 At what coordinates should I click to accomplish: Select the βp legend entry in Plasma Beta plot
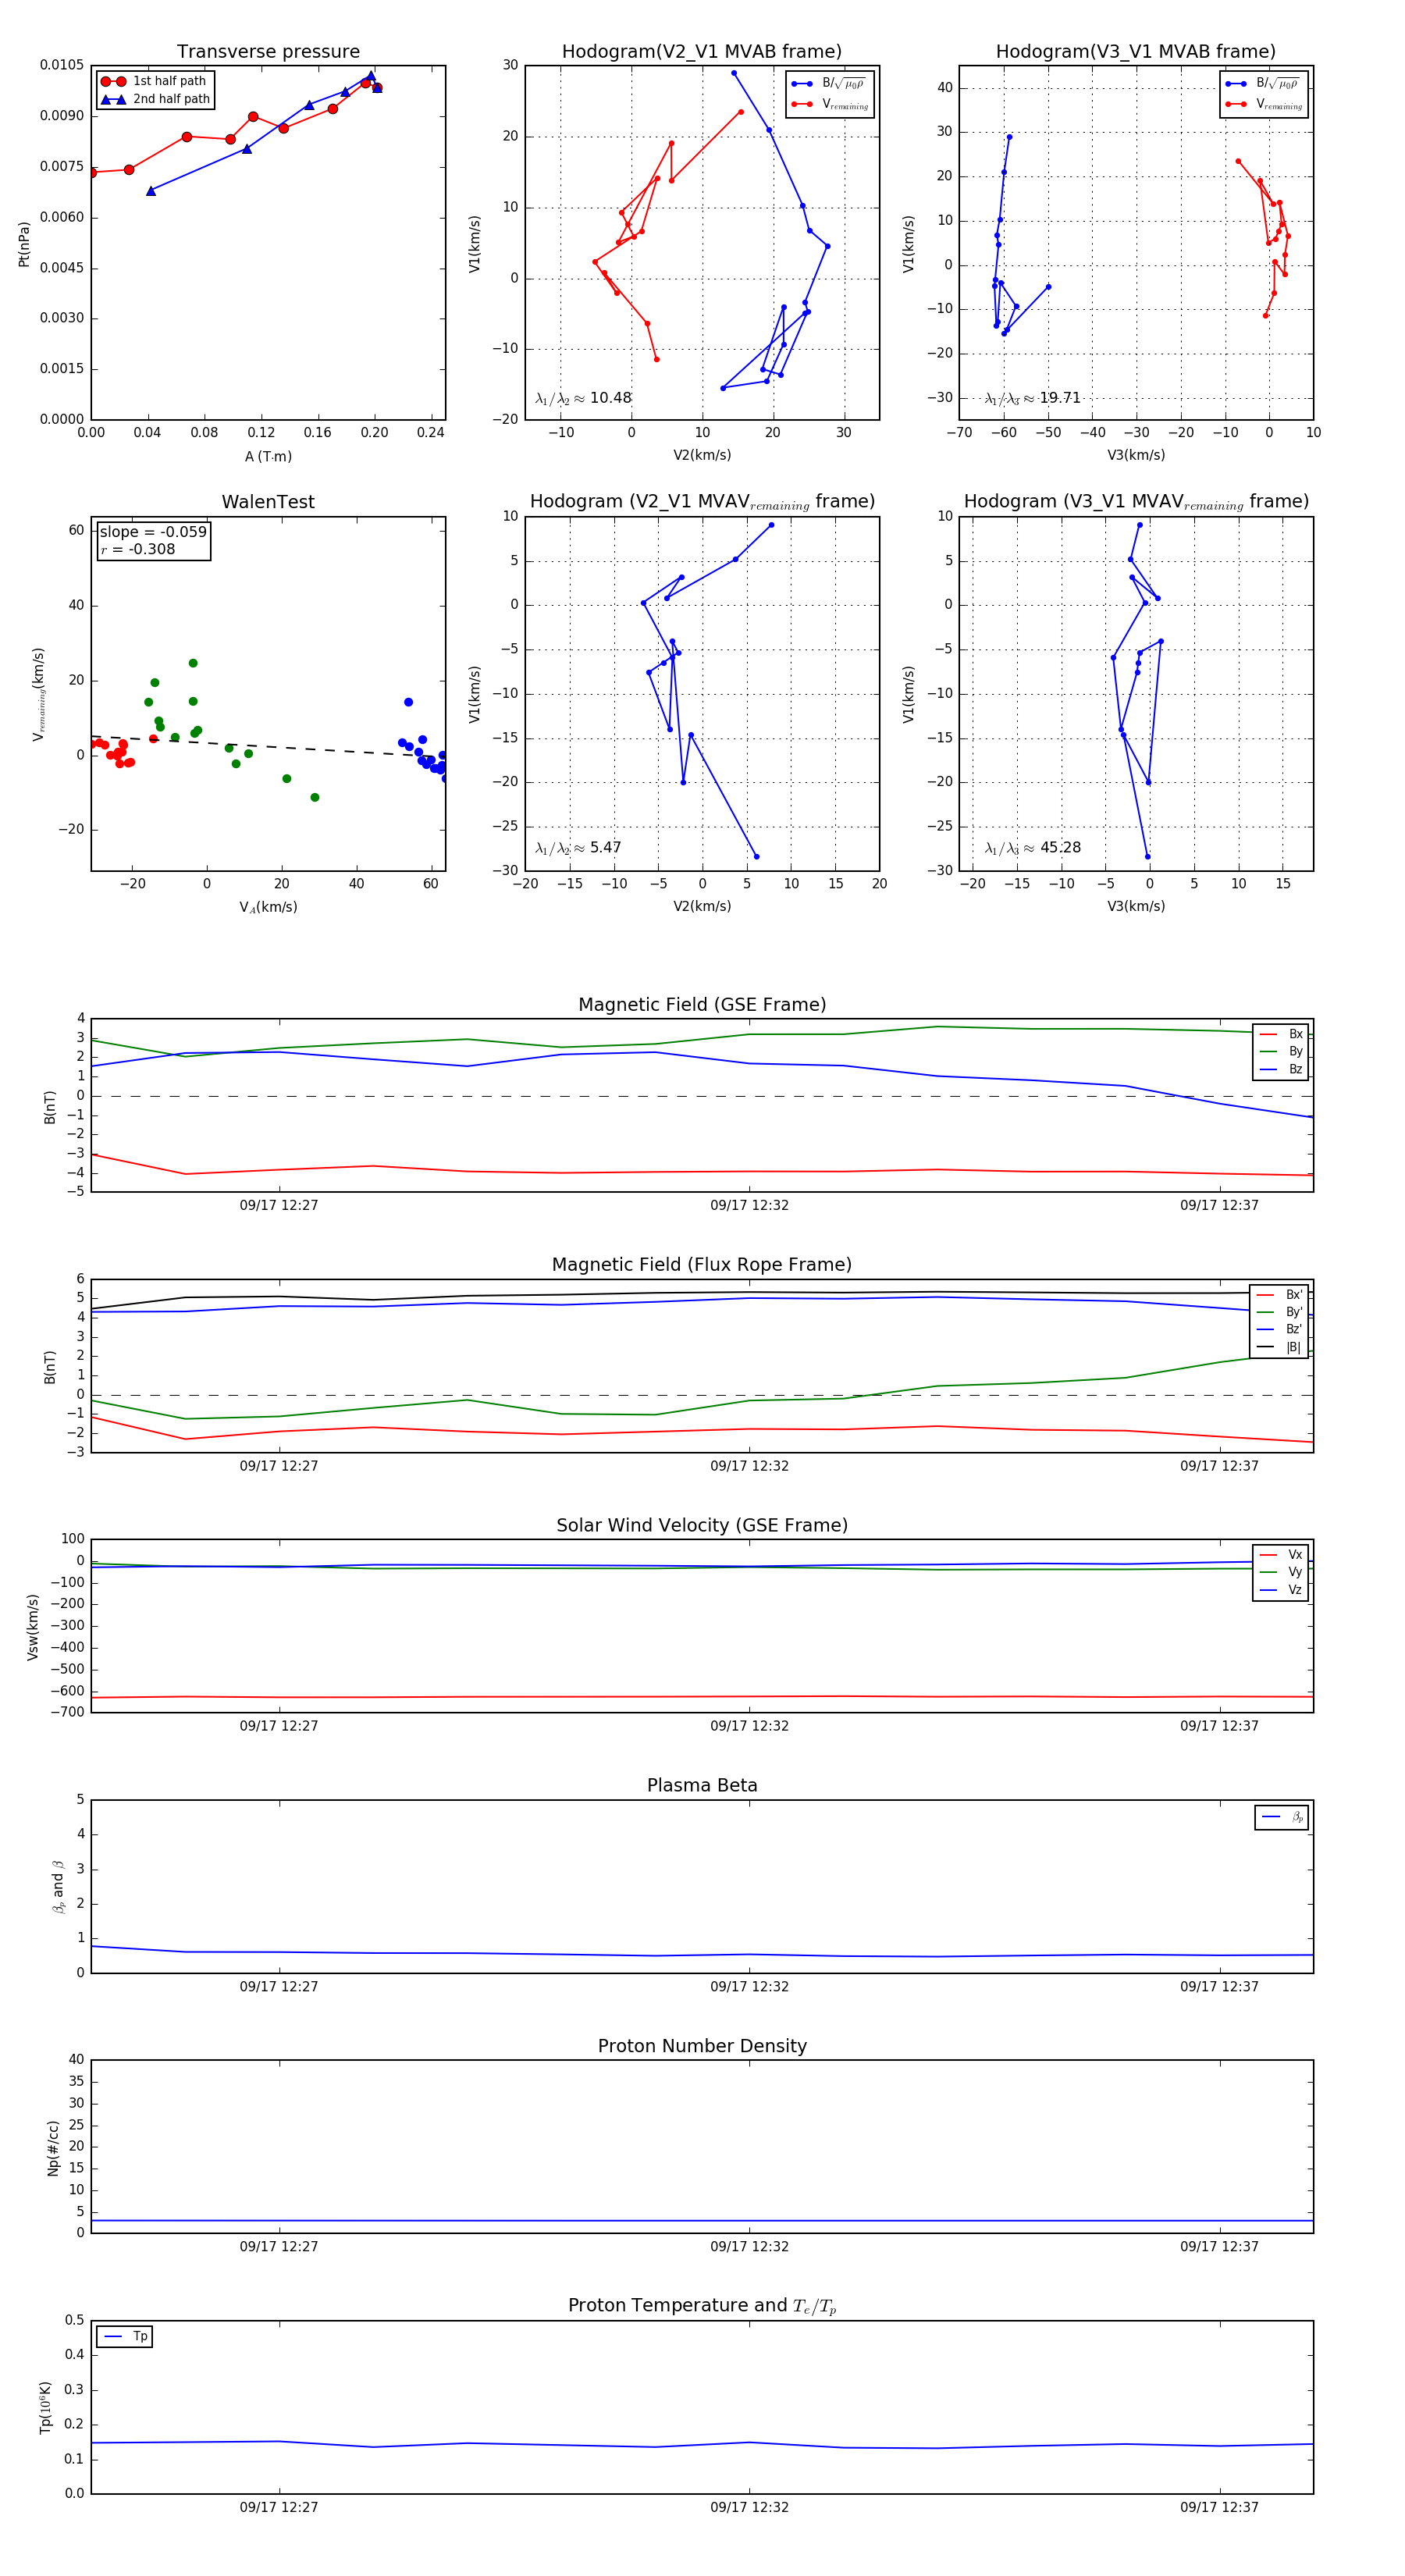click(1282, 1818)
